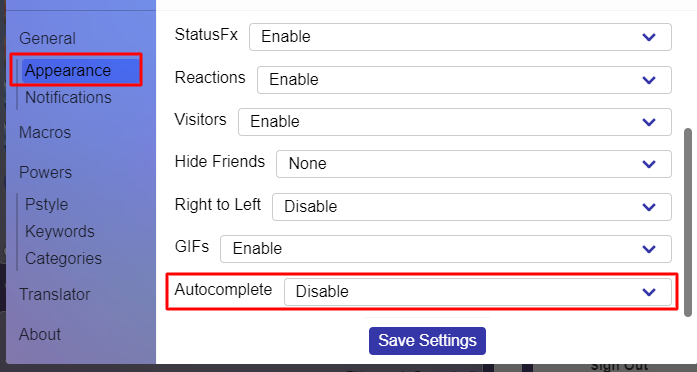Open the Hide Friends None combo box
This screenshot has height=372, width=697.
tap(474, 164)
